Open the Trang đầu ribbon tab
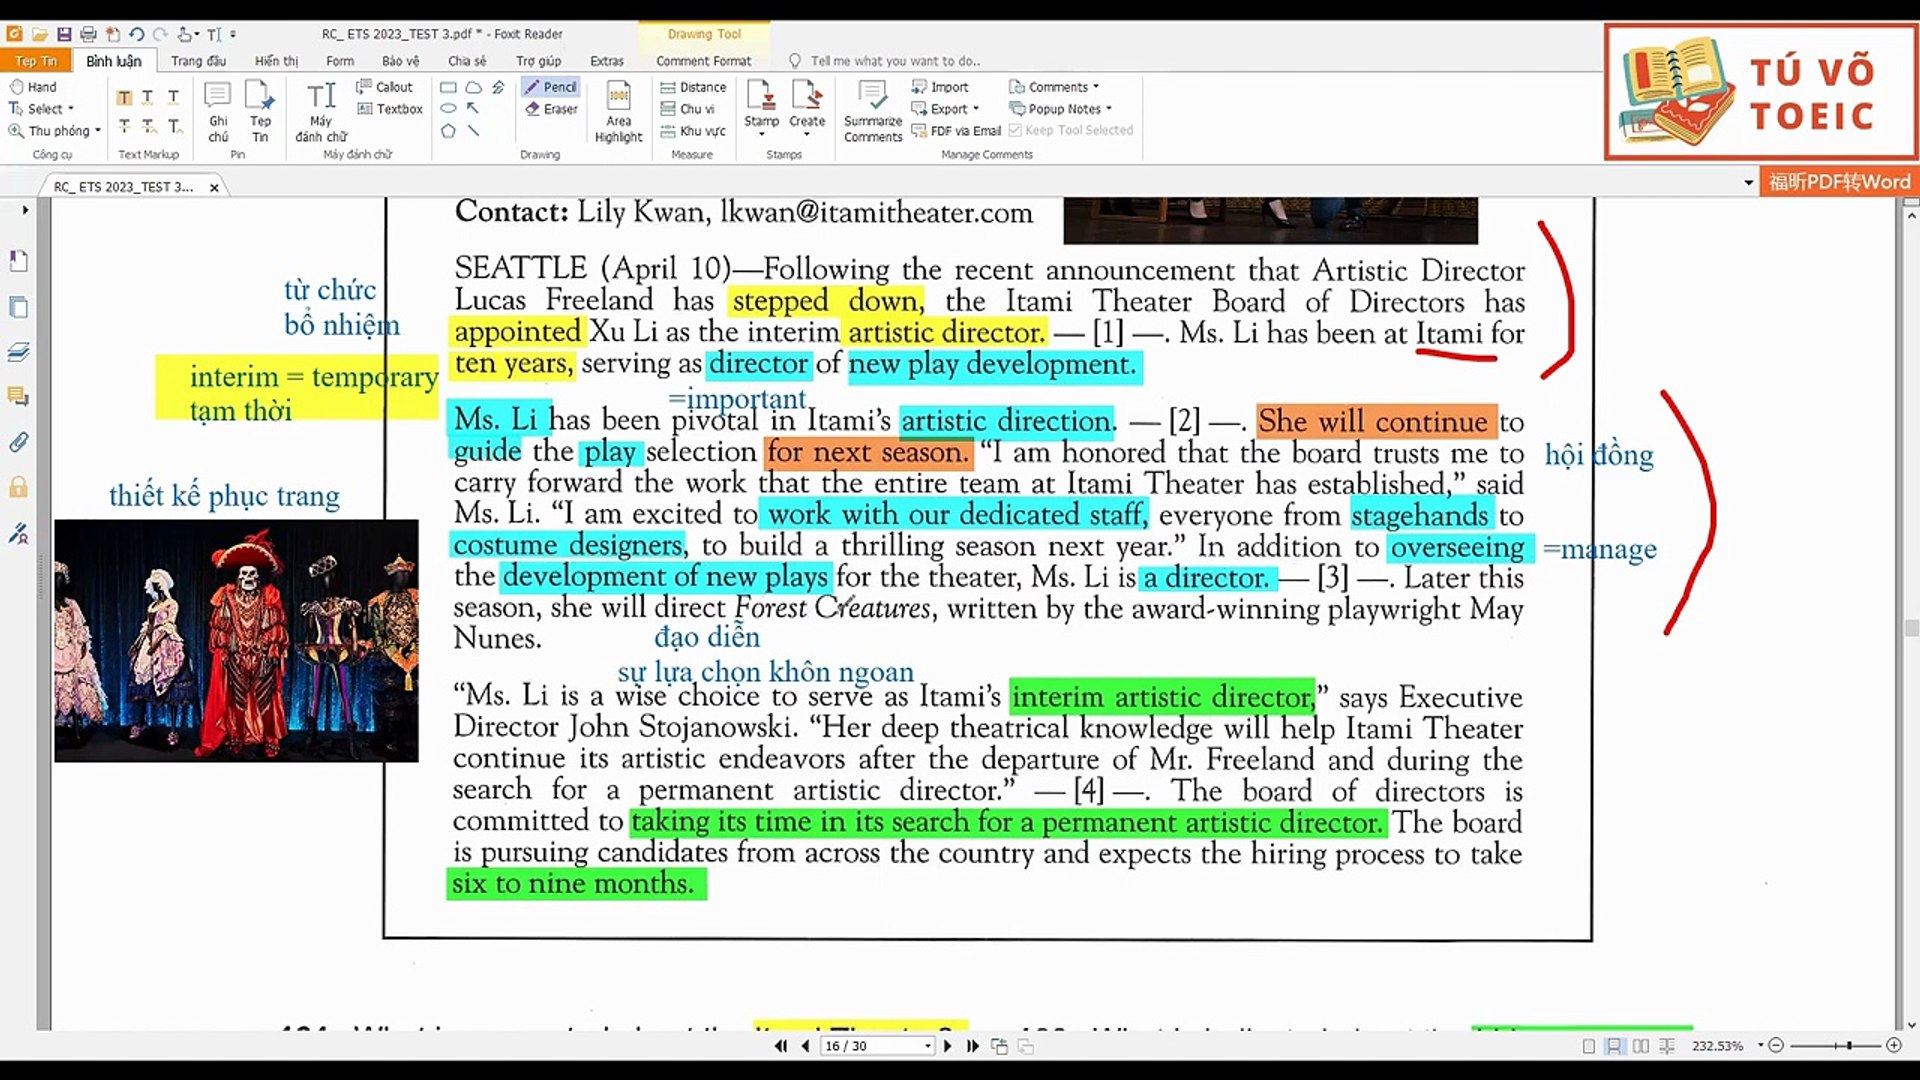1920x1080 pixels. point(198,61)
